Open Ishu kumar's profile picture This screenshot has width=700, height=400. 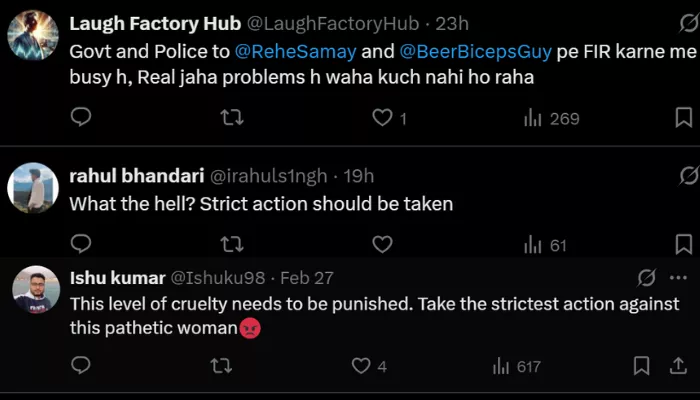coord(36,290)
